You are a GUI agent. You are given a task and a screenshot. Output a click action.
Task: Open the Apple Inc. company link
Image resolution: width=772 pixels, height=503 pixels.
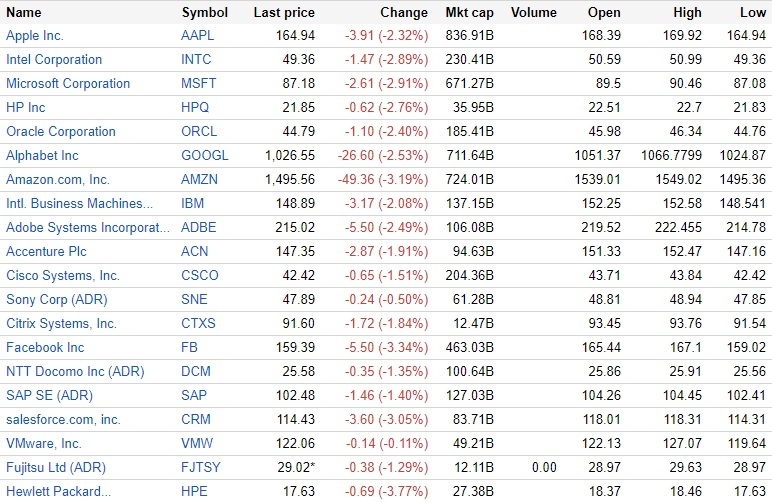(35, 36)
